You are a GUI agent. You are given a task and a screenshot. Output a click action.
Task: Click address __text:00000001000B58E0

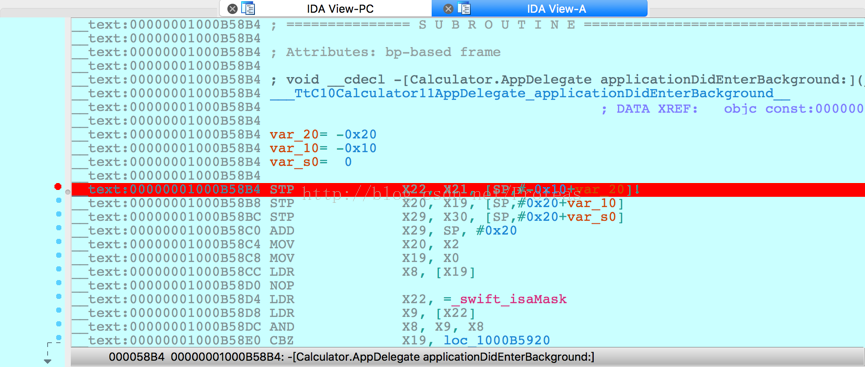pyautogui.click(x=167, y=340)
